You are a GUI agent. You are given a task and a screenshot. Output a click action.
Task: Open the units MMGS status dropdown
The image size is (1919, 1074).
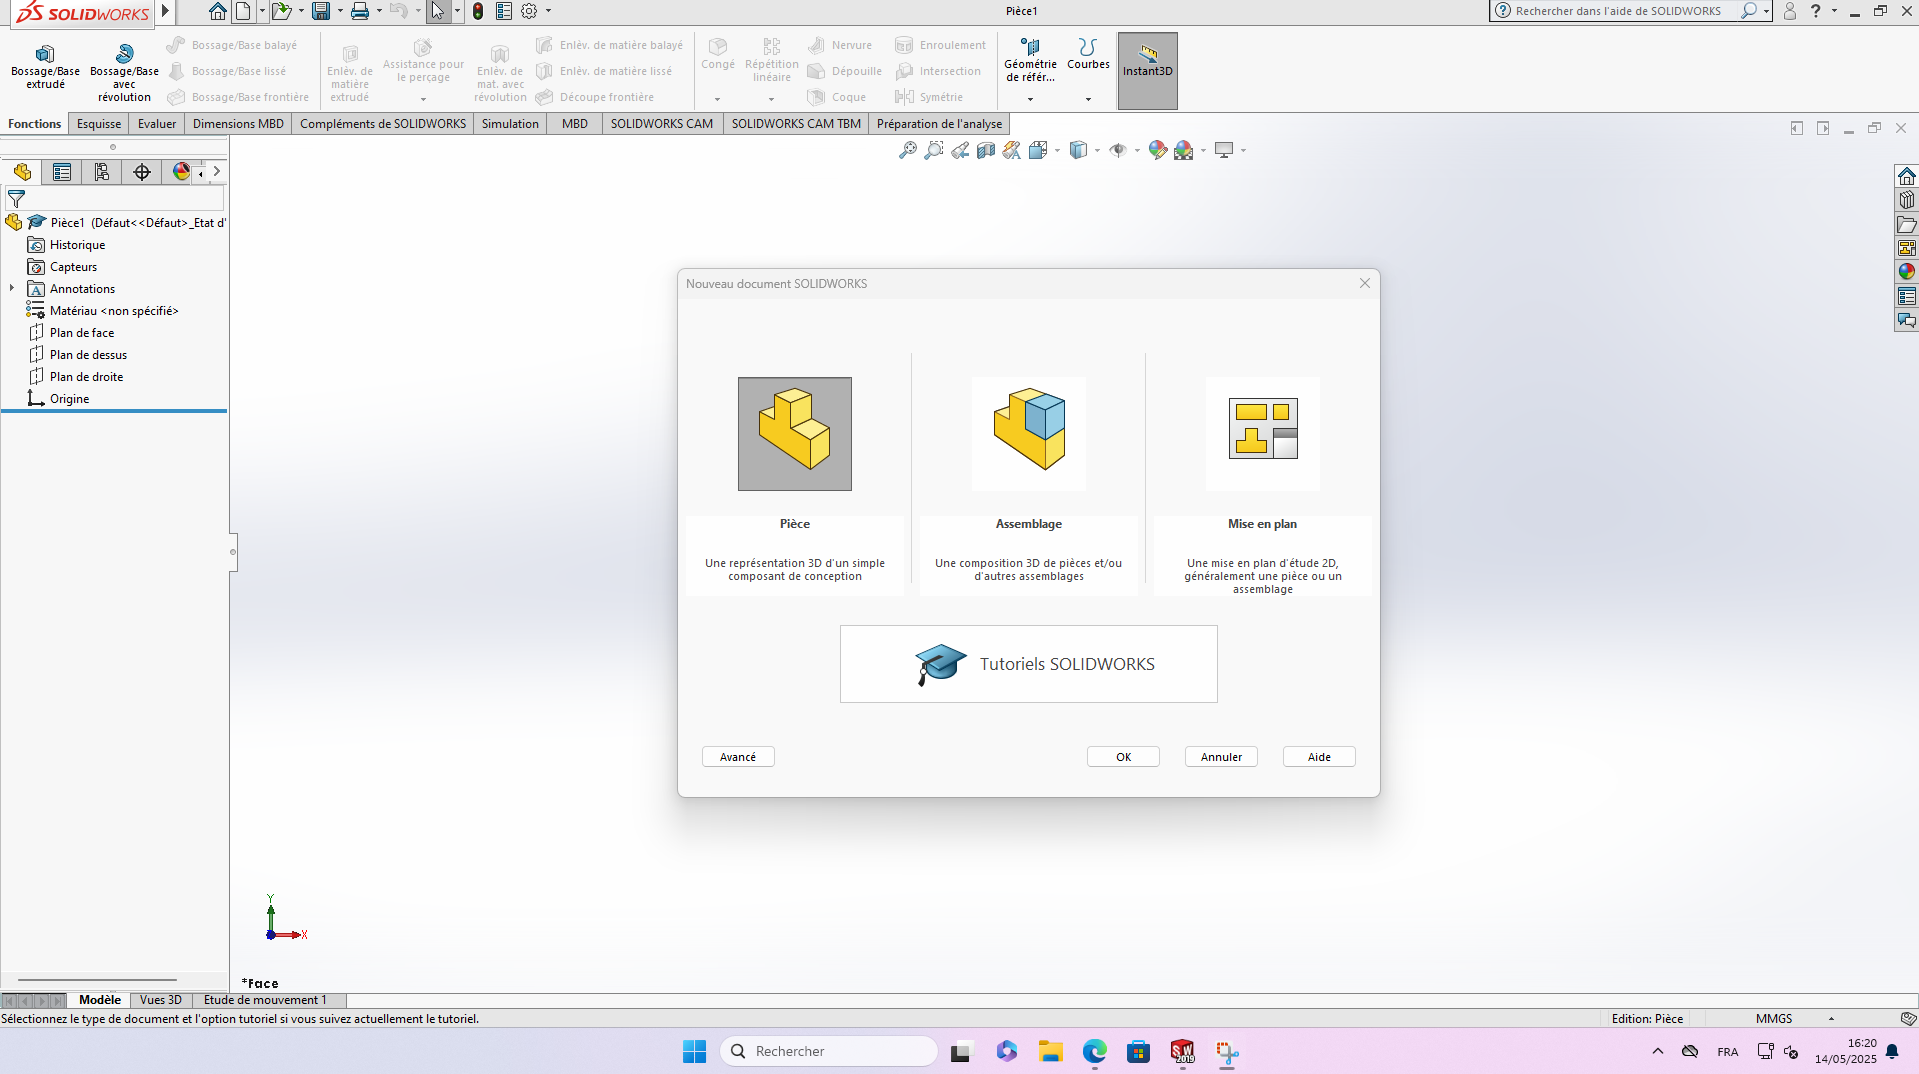1831,1019
